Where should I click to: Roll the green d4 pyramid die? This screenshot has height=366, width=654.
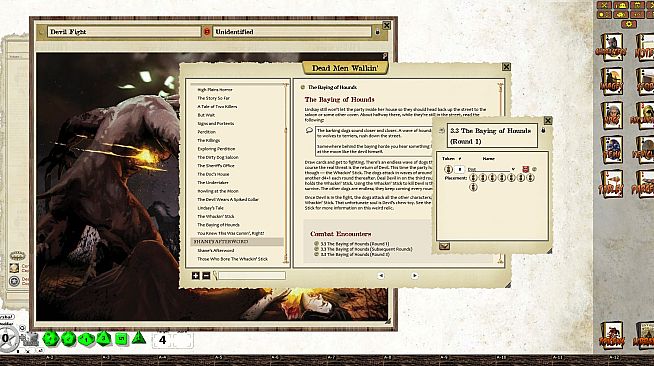pyautogui.click(x=138, y=338)
